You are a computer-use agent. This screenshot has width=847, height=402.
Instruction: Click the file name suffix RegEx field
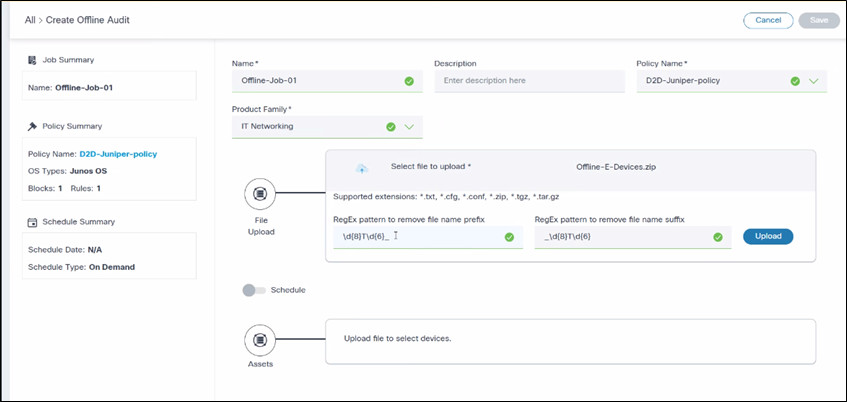pos(620,237)
